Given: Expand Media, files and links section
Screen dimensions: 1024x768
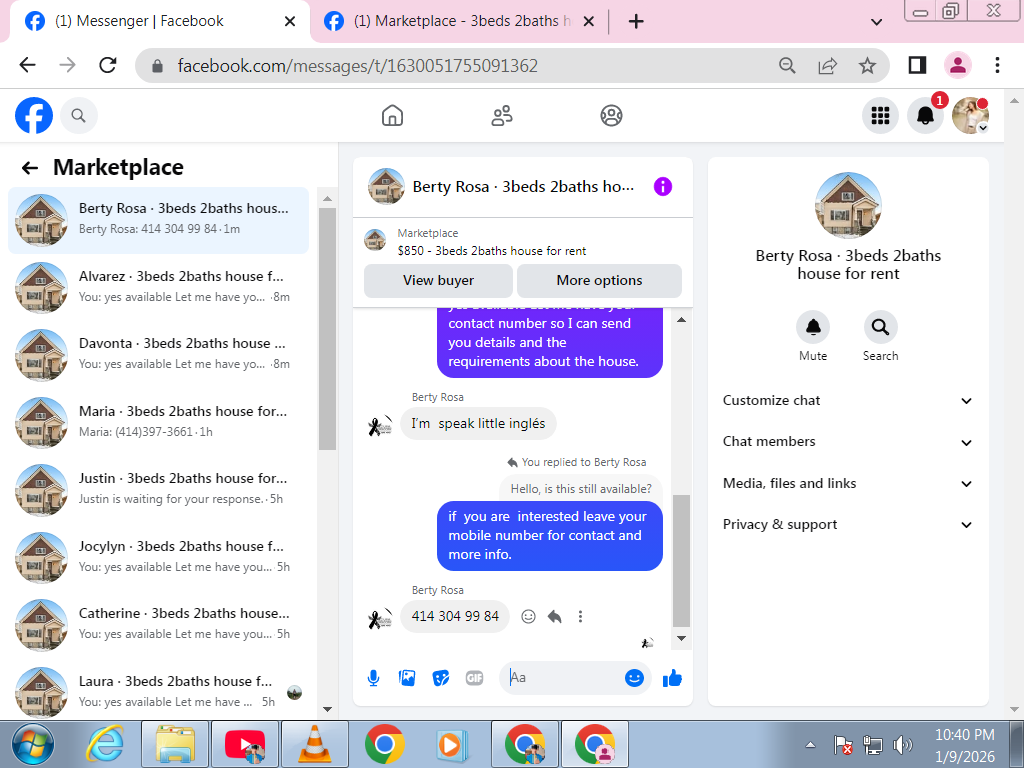Looking at the screenshot, I should click(x=848, y=484).
